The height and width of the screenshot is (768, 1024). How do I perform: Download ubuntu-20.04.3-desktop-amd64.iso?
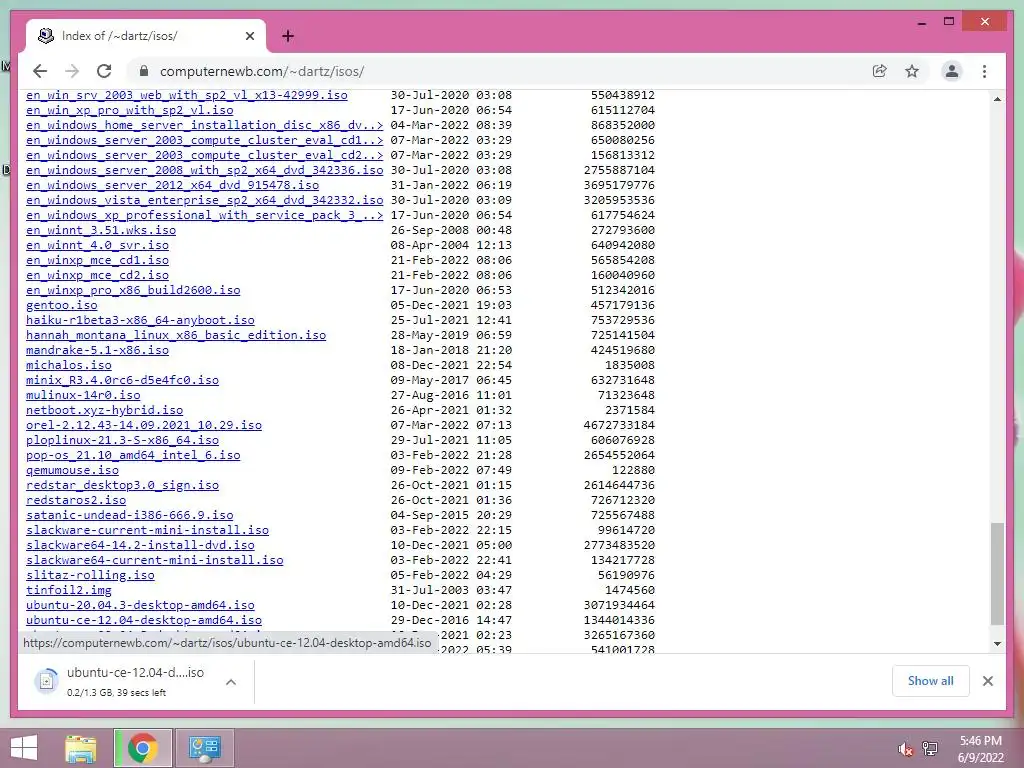140,606
